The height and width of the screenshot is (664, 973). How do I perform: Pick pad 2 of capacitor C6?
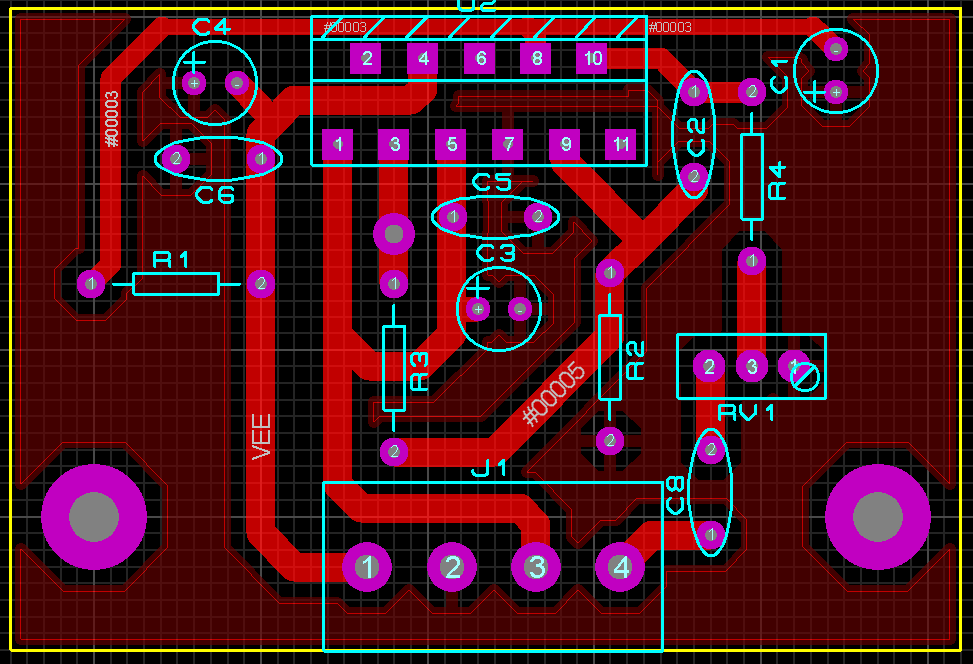pyautogui.click(x=176, y=159)
